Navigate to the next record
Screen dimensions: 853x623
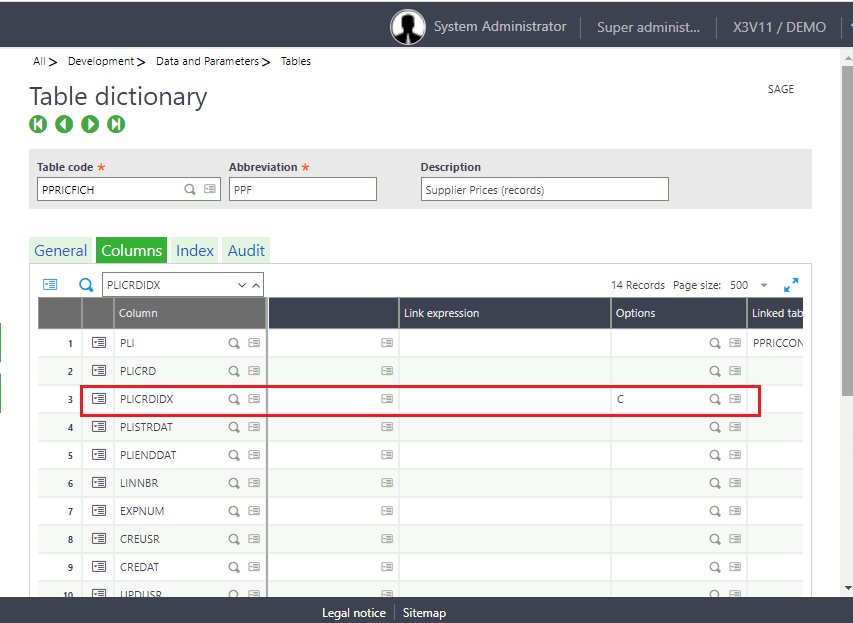click(x=90, y=124)
